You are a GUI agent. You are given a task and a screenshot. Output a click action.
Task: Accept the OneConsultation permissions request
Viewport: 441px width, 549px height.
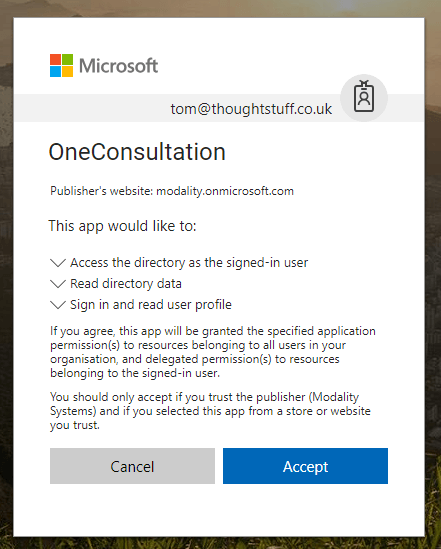(x=305, y=466)
